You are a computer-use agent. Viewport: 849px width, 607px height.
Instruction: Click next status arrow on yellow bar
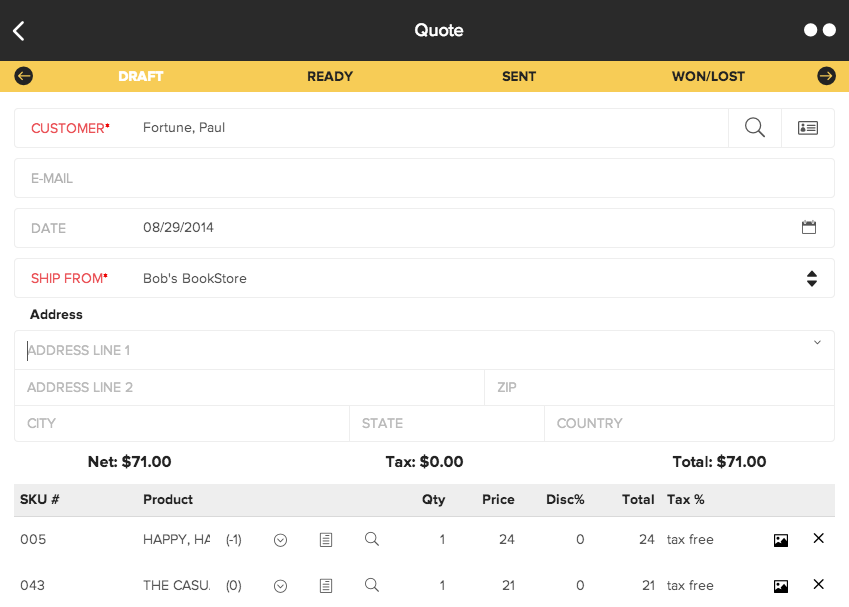826,76
